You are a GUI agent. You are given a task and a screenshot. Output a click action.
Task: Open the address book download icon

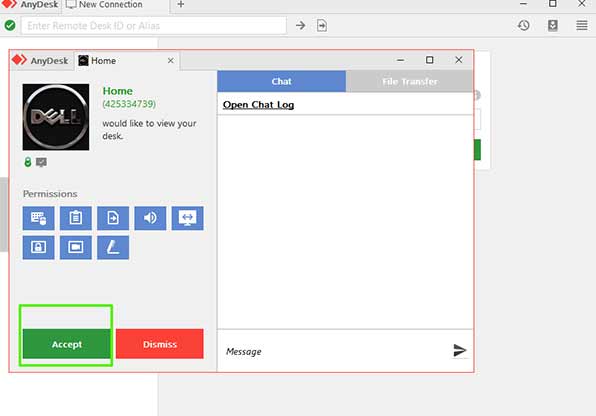coord(553,25)
